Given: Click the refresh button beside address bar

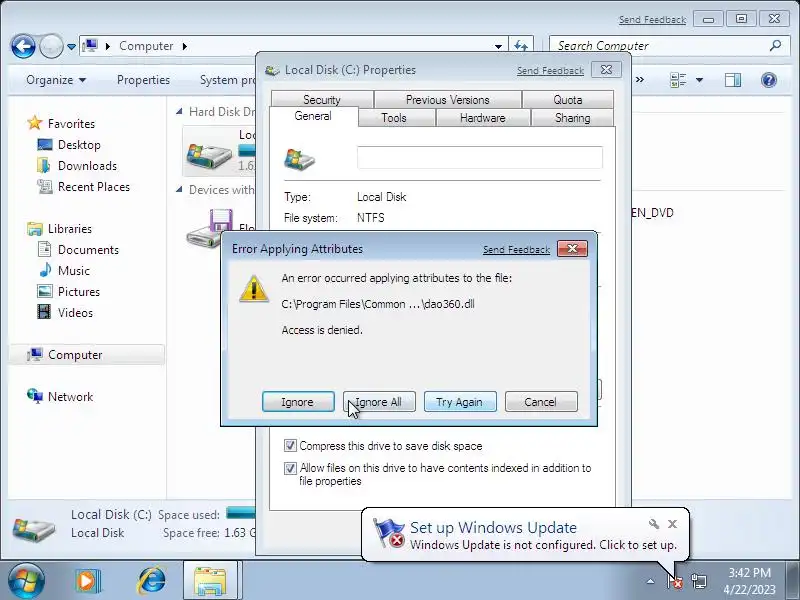Looking at the screenshot, I should point(521,46).
